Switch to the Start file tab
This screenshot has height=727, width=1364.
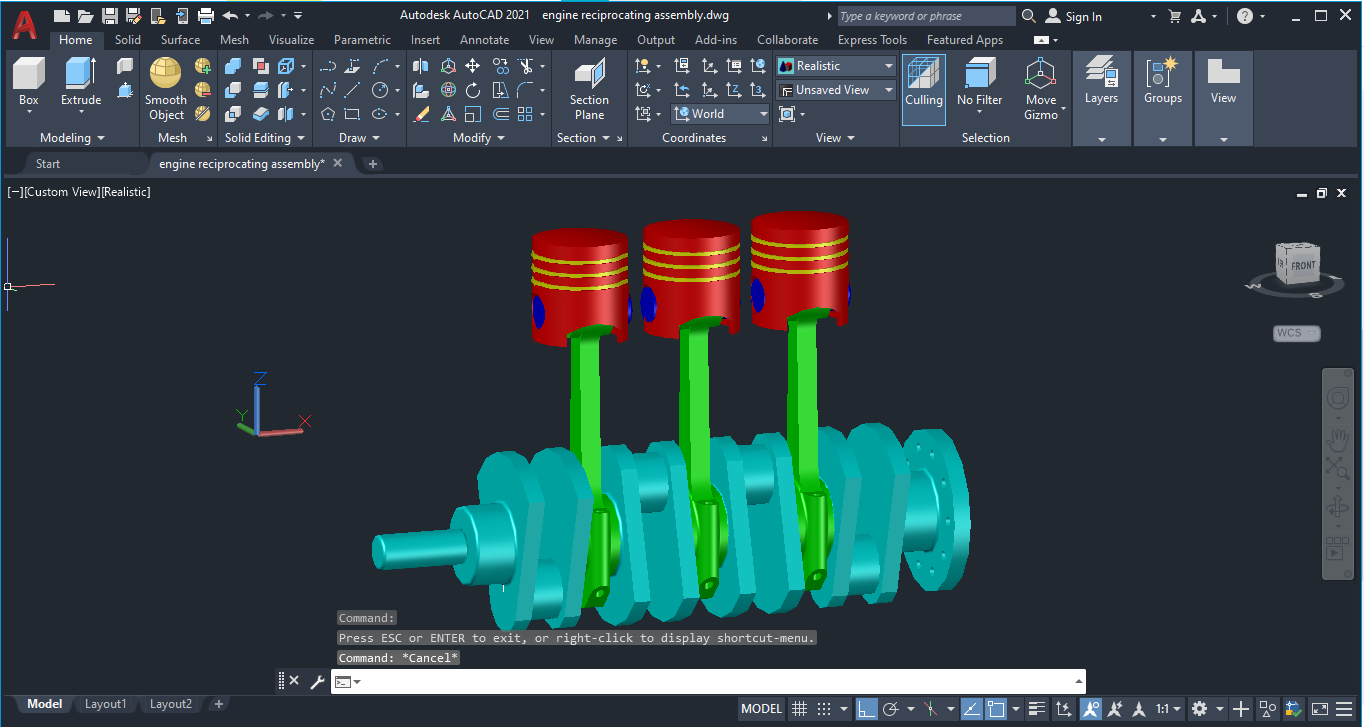(48, 164)
